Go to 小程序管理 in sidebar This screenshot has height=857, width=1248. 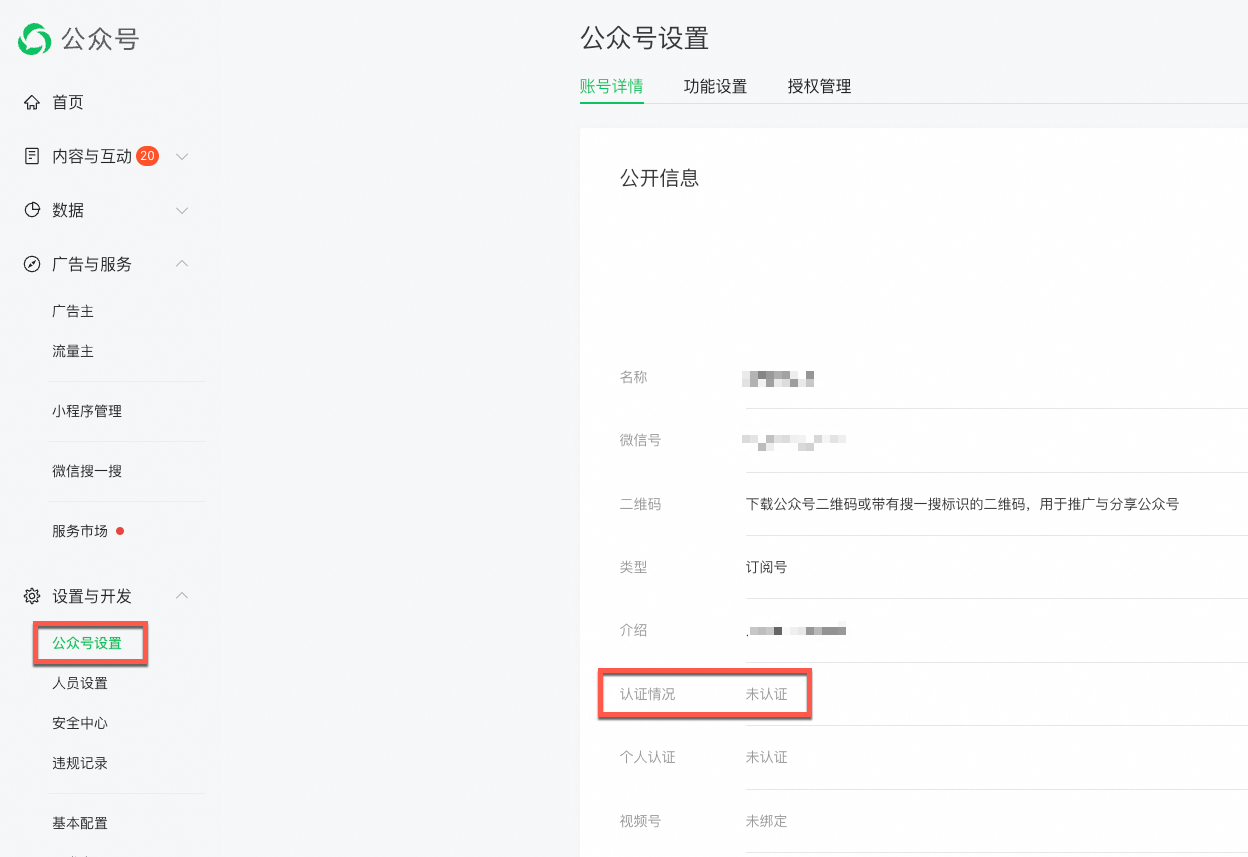coord(87,411)
